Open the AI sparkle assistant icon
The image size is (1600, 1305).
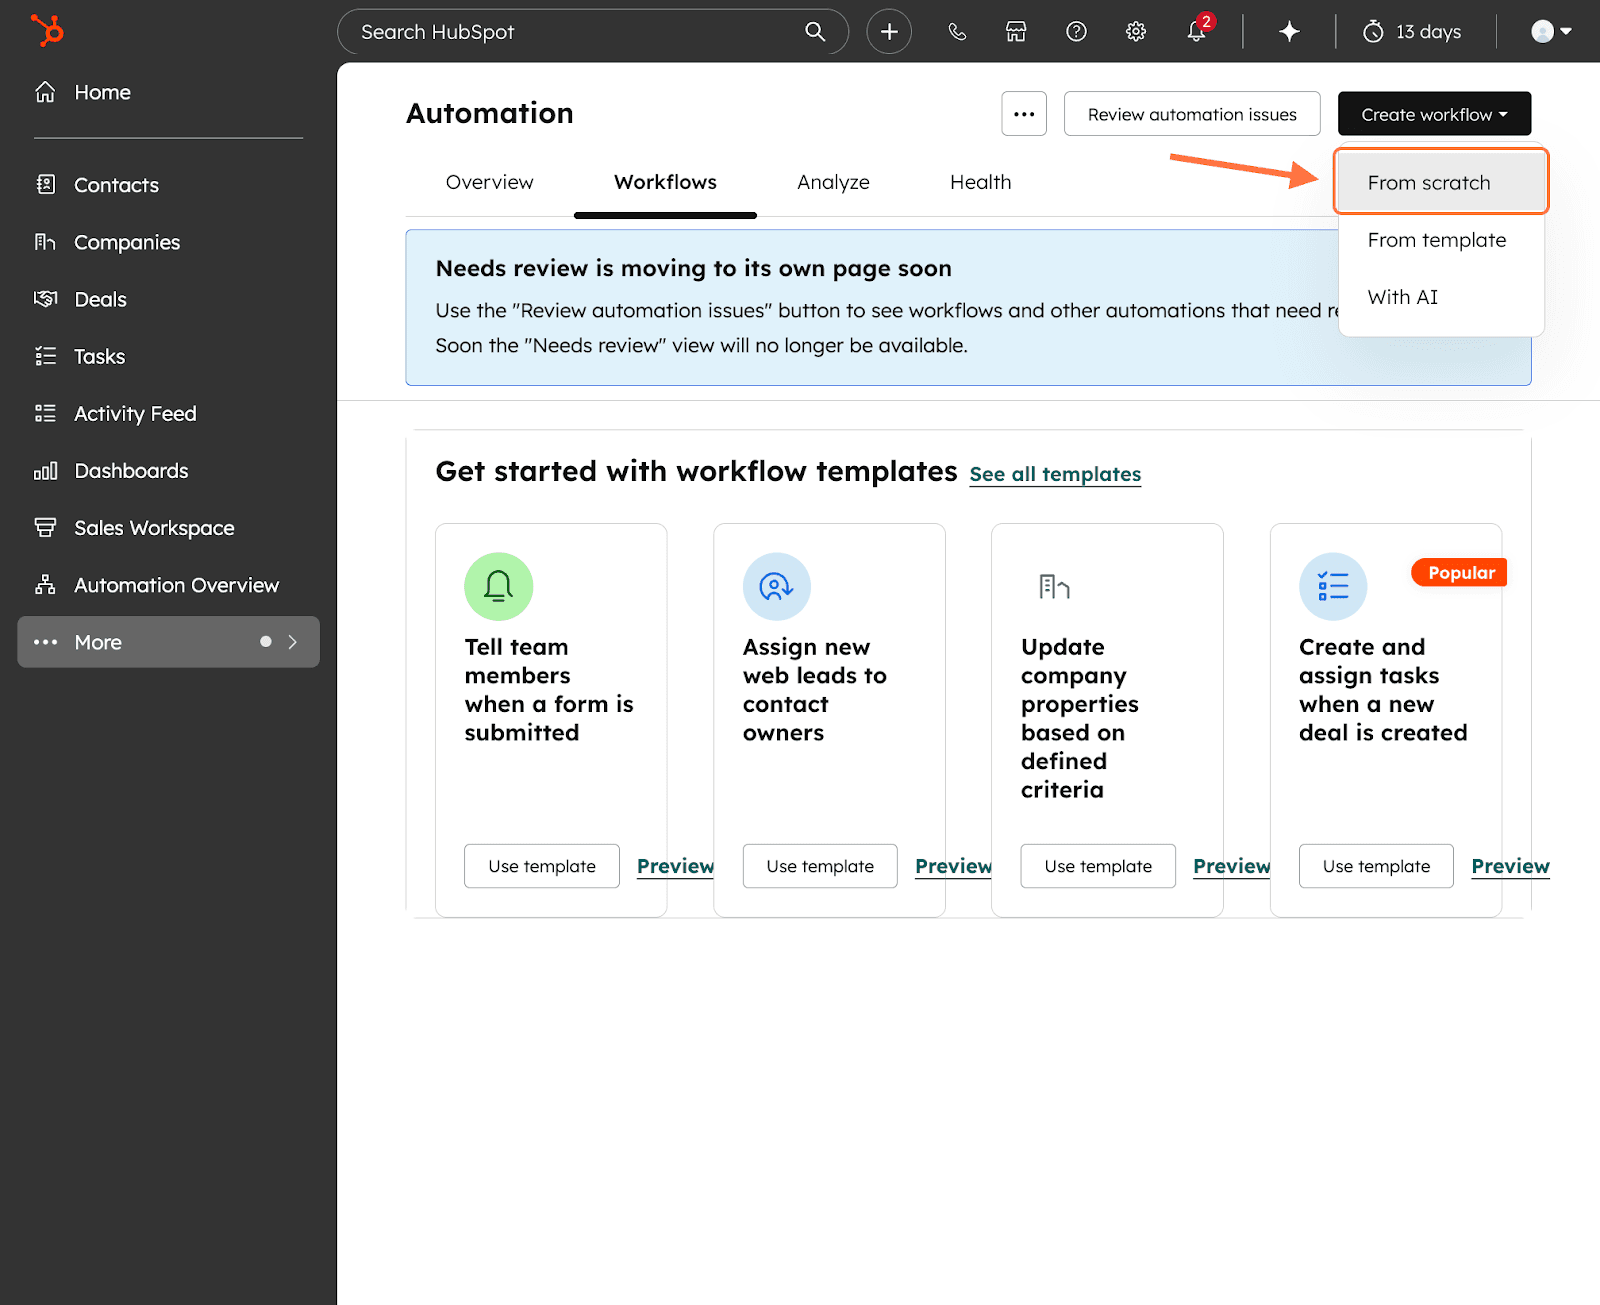[1289, 32]
